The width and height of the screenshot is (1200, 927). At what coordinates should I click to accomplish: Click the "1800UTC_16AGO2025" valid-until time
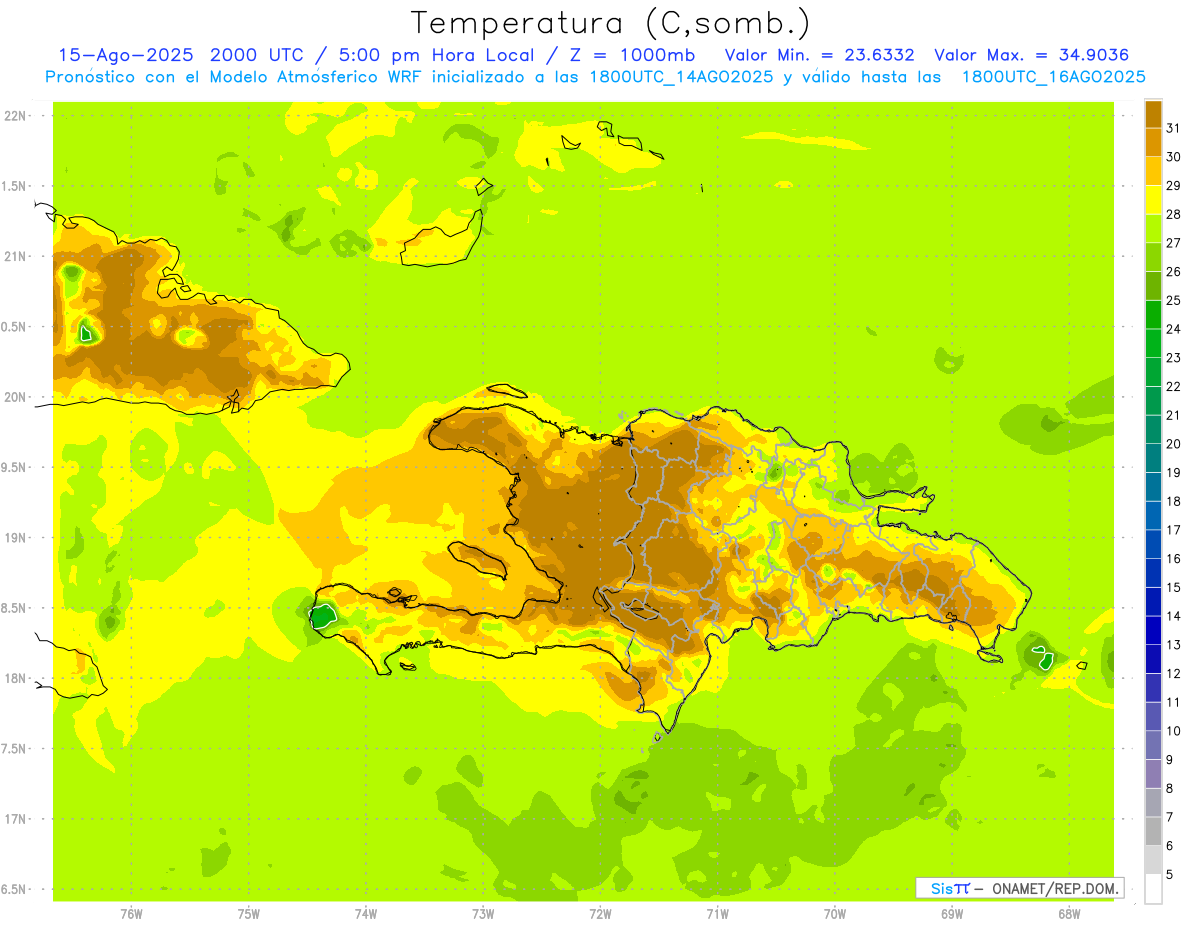coord(1053,77)
